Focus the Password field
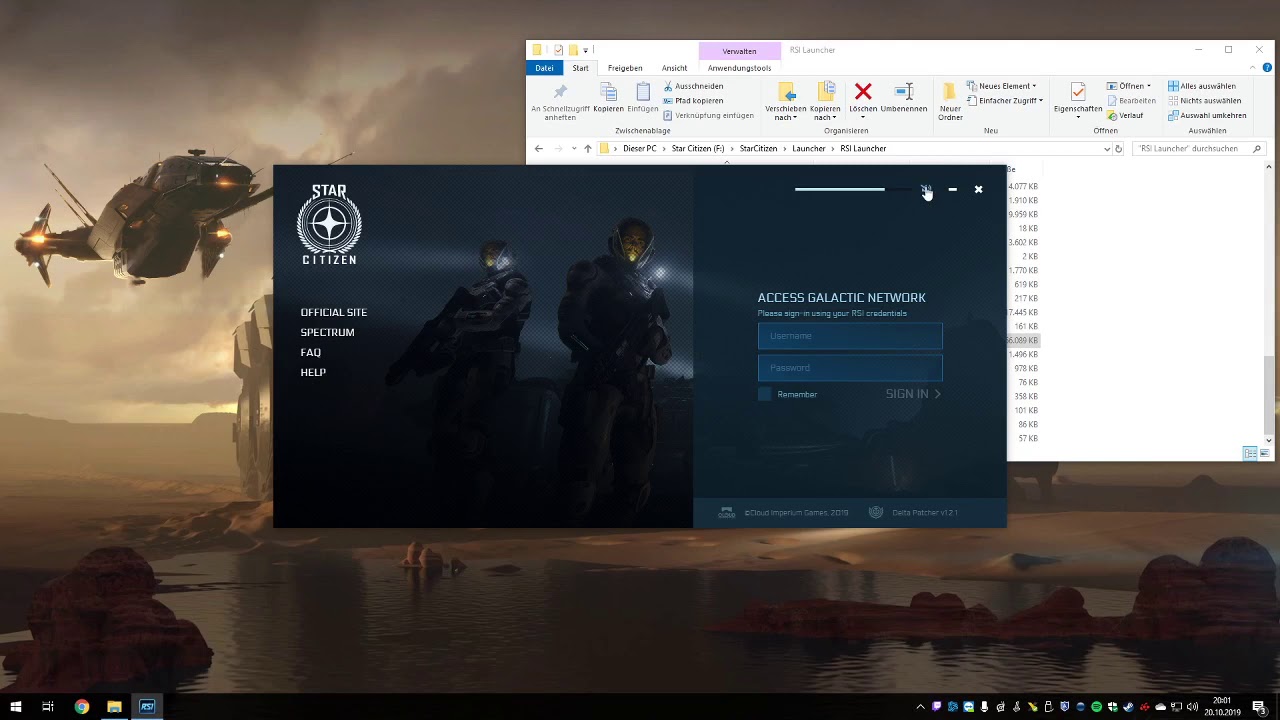 click(x=850, y=368)
